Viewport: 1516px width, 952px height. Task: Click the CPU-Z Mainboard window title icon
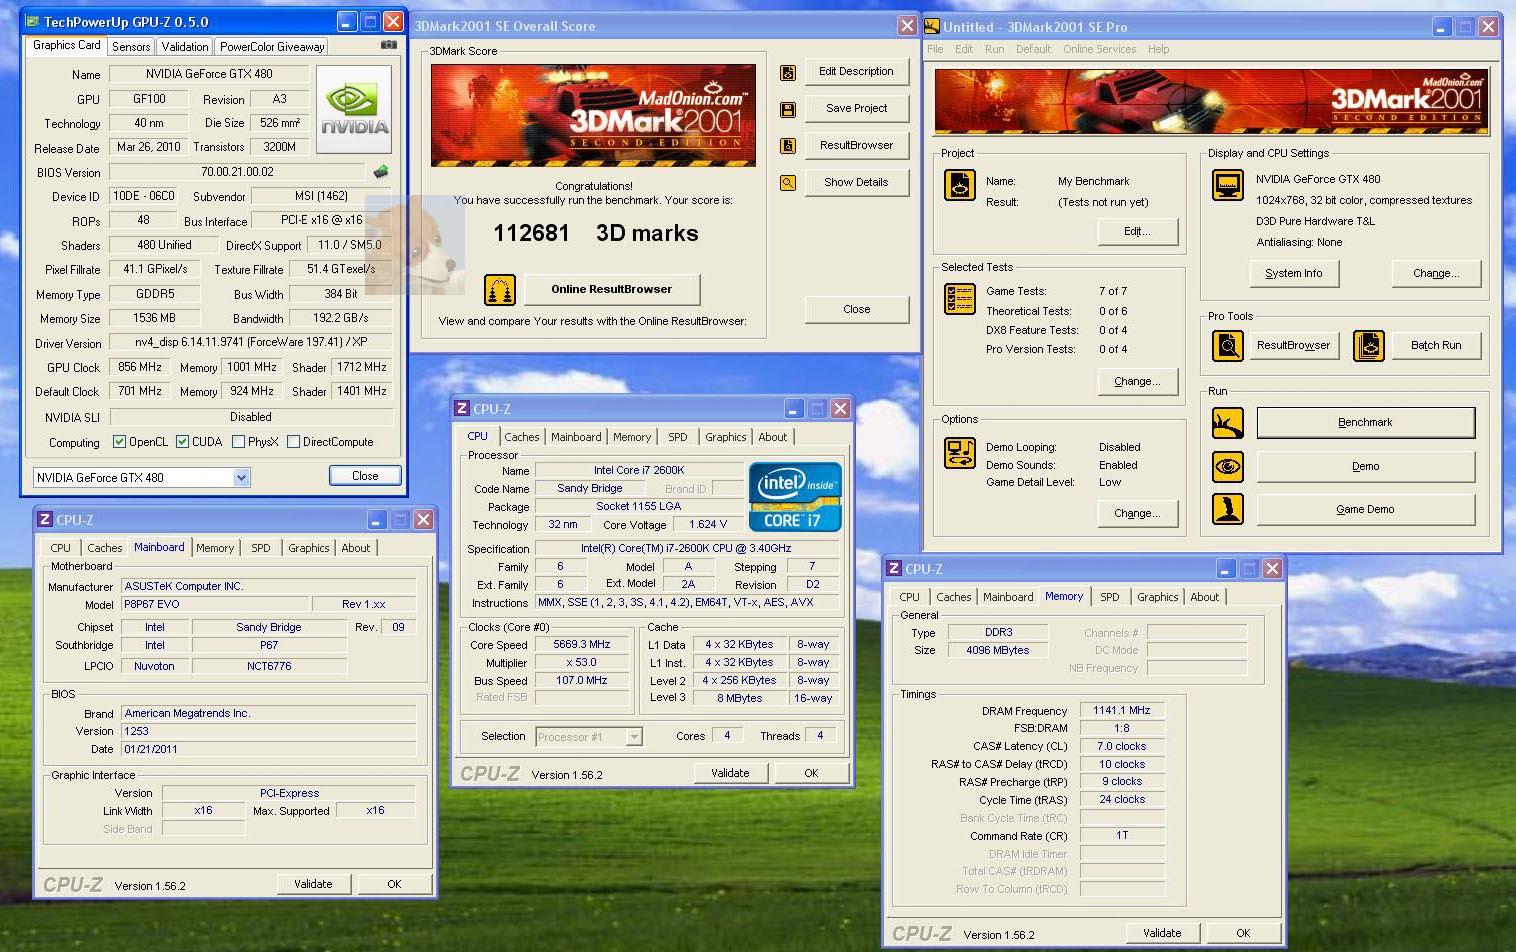click(45, 520)
